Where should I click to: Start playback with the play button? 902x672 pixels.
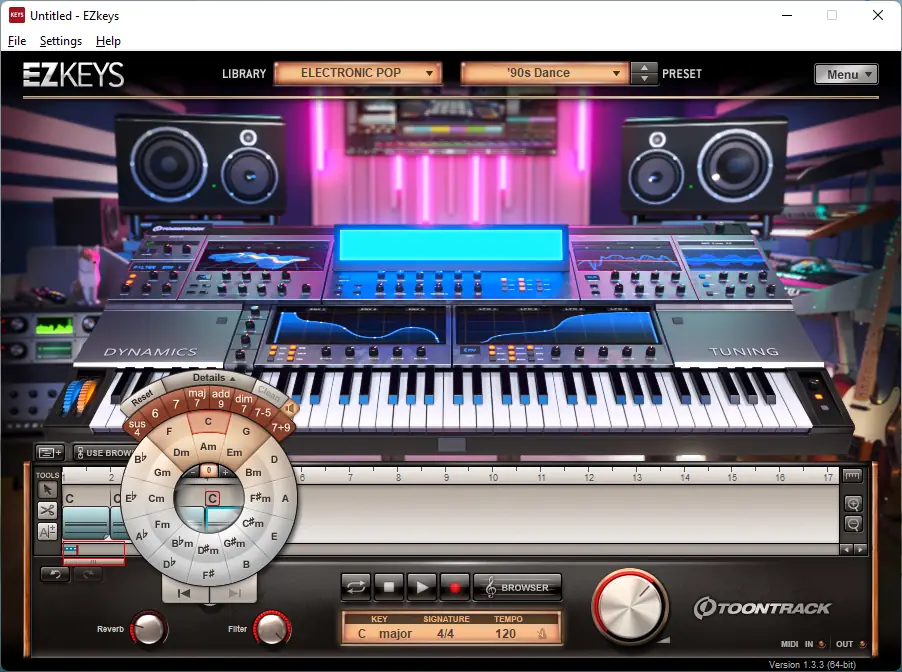click(422, 587)
